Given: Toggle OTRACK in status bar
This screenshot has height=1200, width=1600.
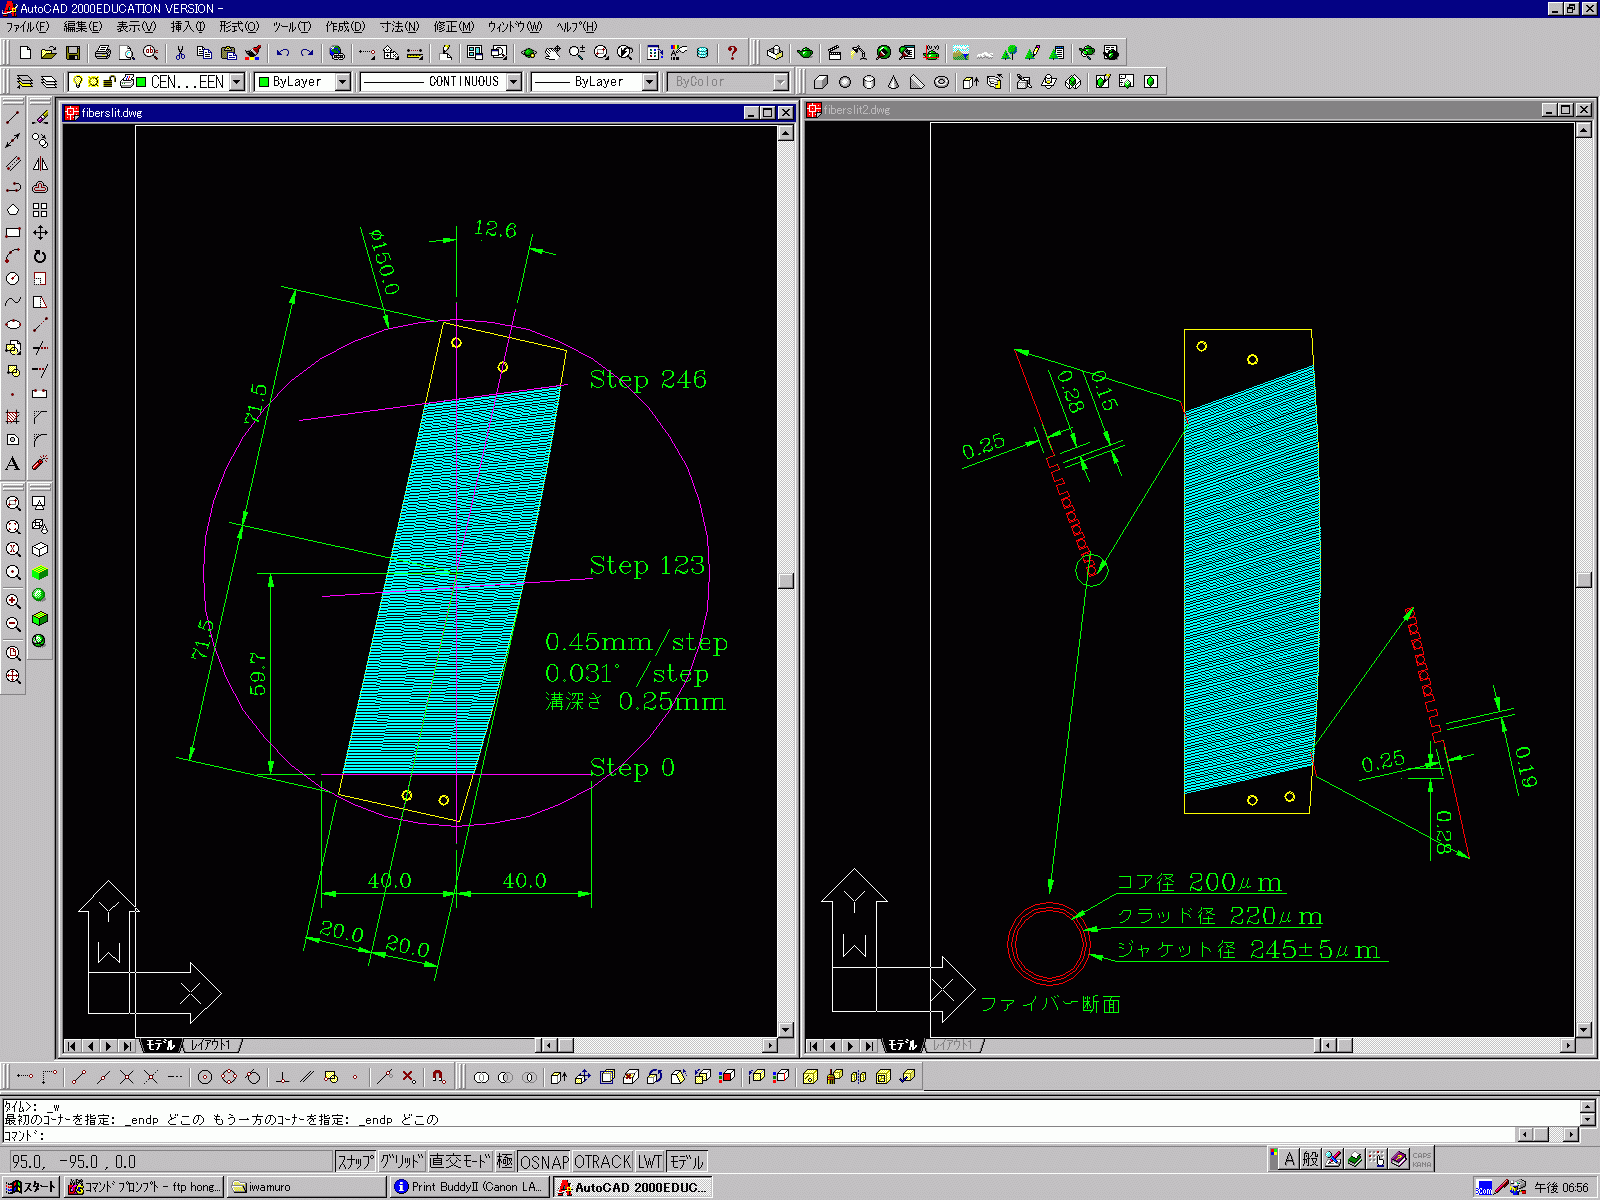Looking at the screenshot, I should tap(602, 1162).
